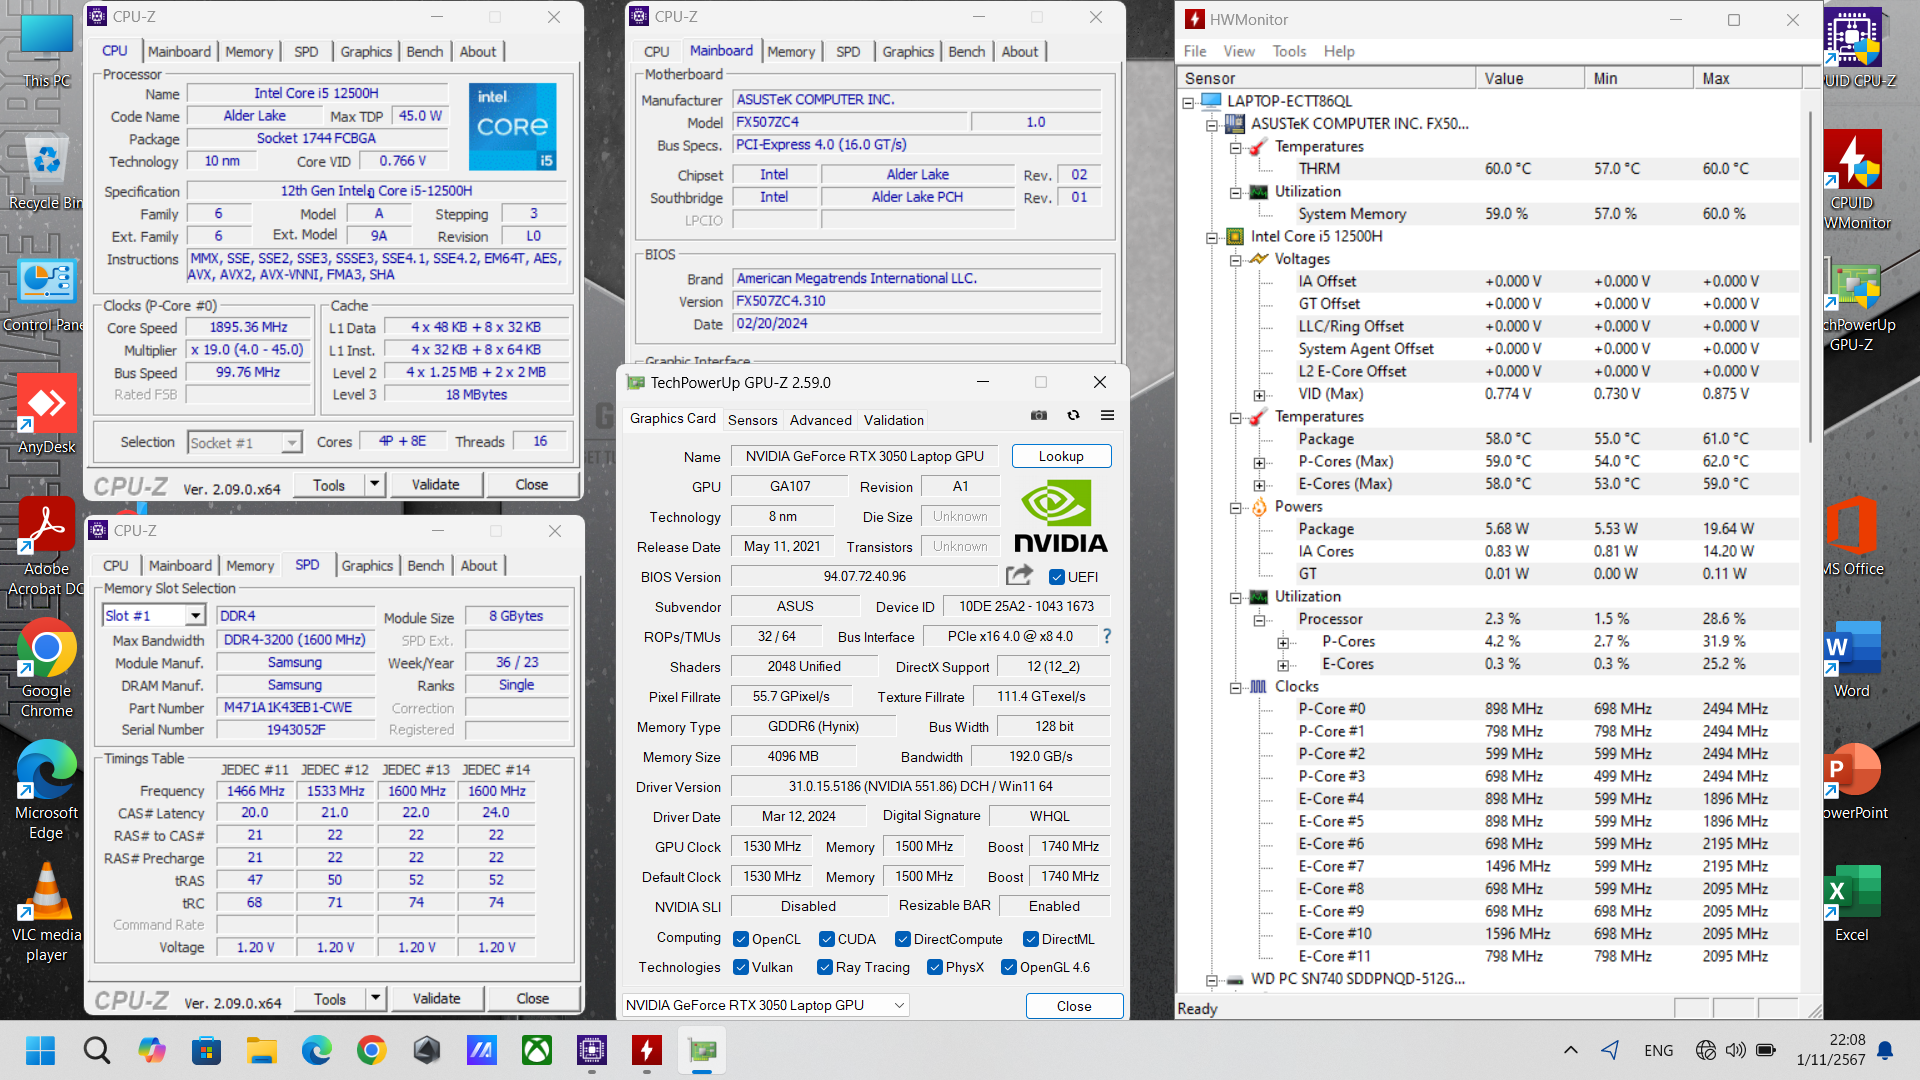Click Tools button in the CPU-Z SPD window

pyautogui.click(x=329, y=998)
